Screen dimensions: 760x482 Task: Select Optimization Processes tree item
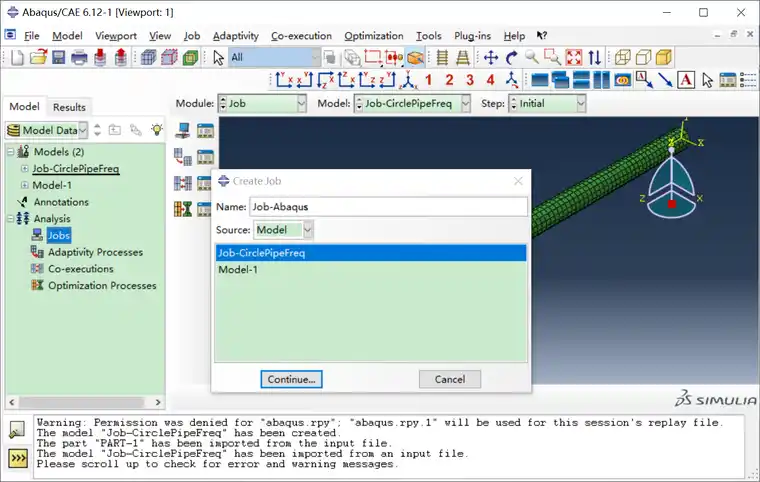[102, 286]
